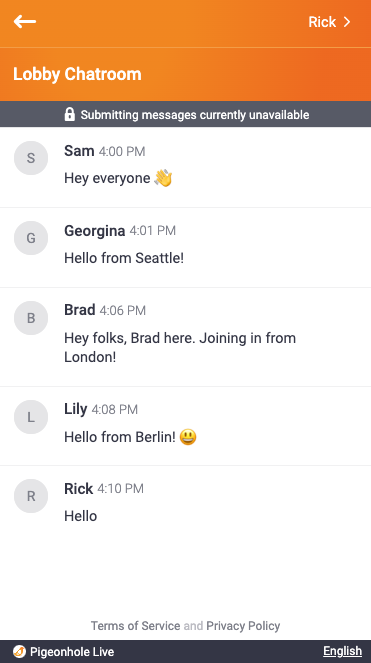Select Lily's L avatar

point(31,417)
